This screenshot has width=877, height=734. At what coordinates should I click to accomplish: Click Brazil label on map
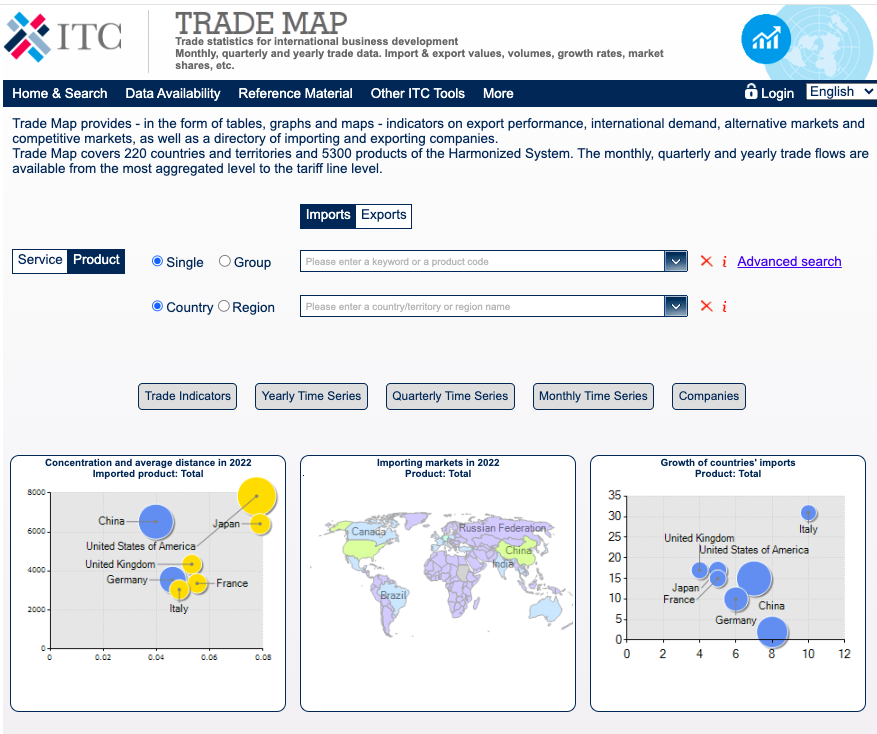[393, 595]
